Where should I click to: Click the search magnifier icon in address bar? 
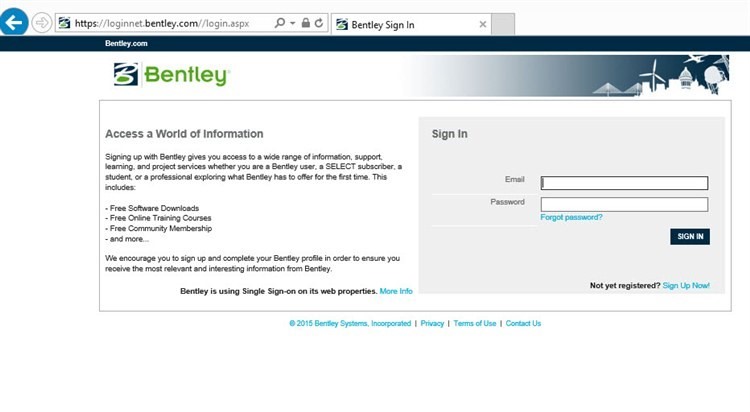279,23
